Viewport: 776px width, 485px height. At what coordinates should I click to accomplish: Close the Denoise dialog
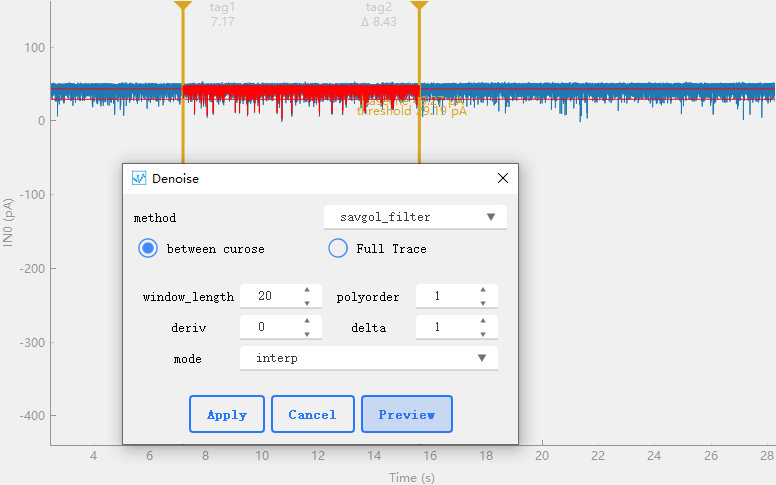(503, 178)
